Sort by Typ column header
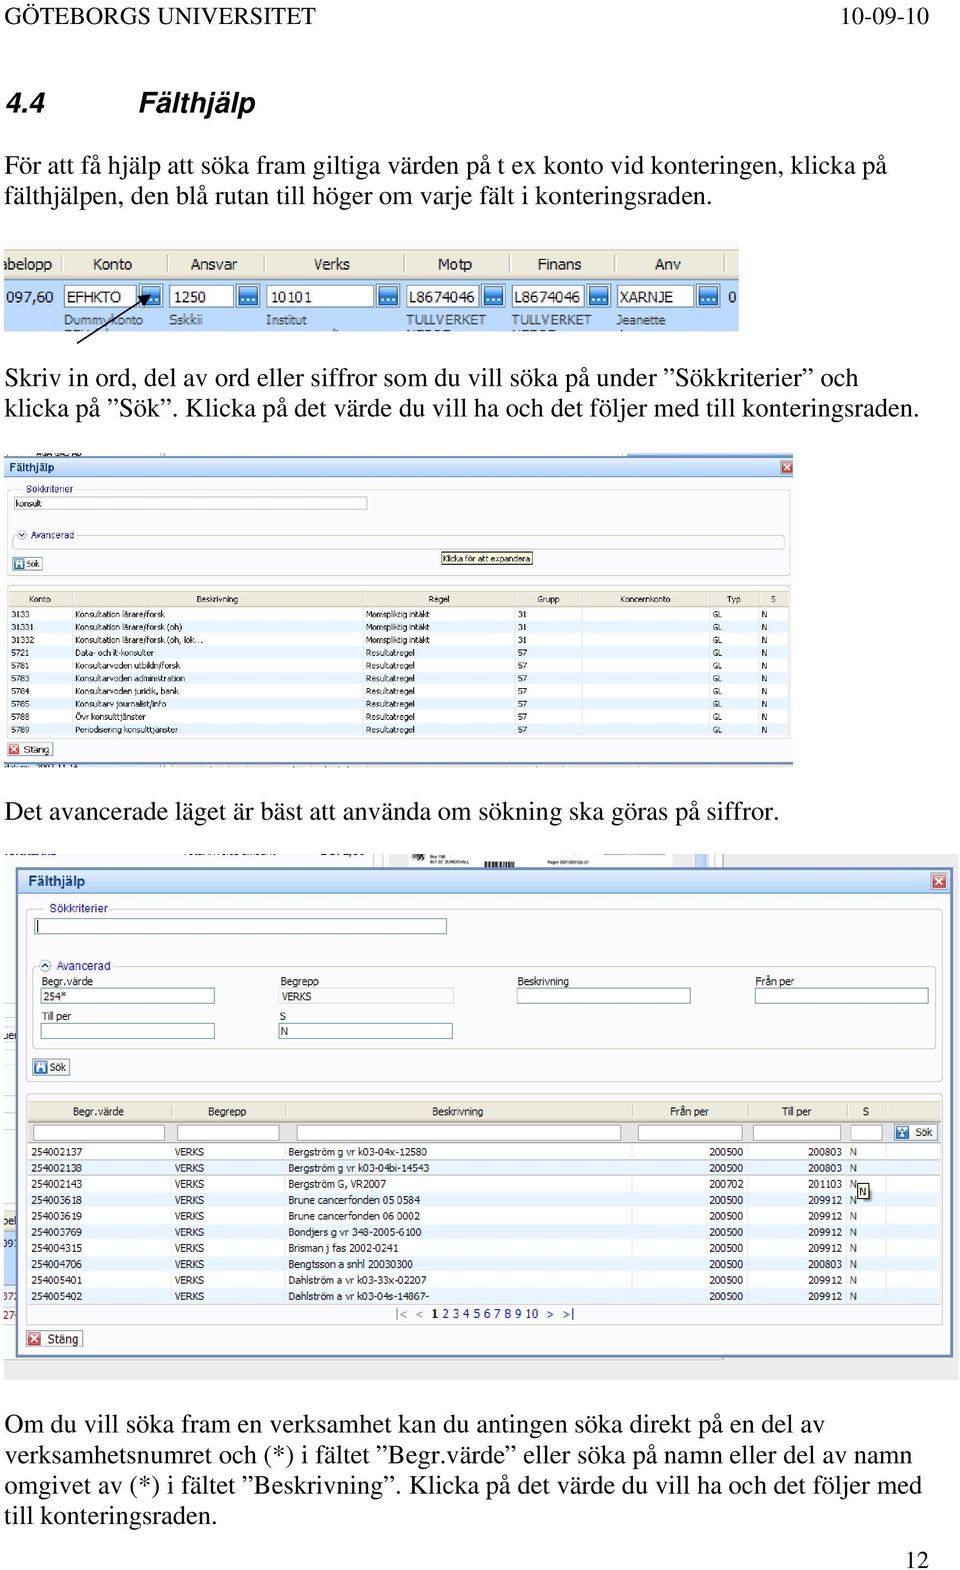 click(x=734, y=599)
